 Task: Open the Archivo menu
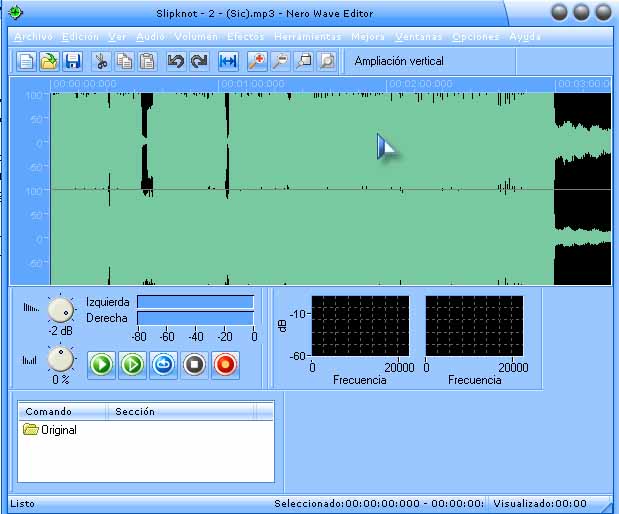pos(34,37)
